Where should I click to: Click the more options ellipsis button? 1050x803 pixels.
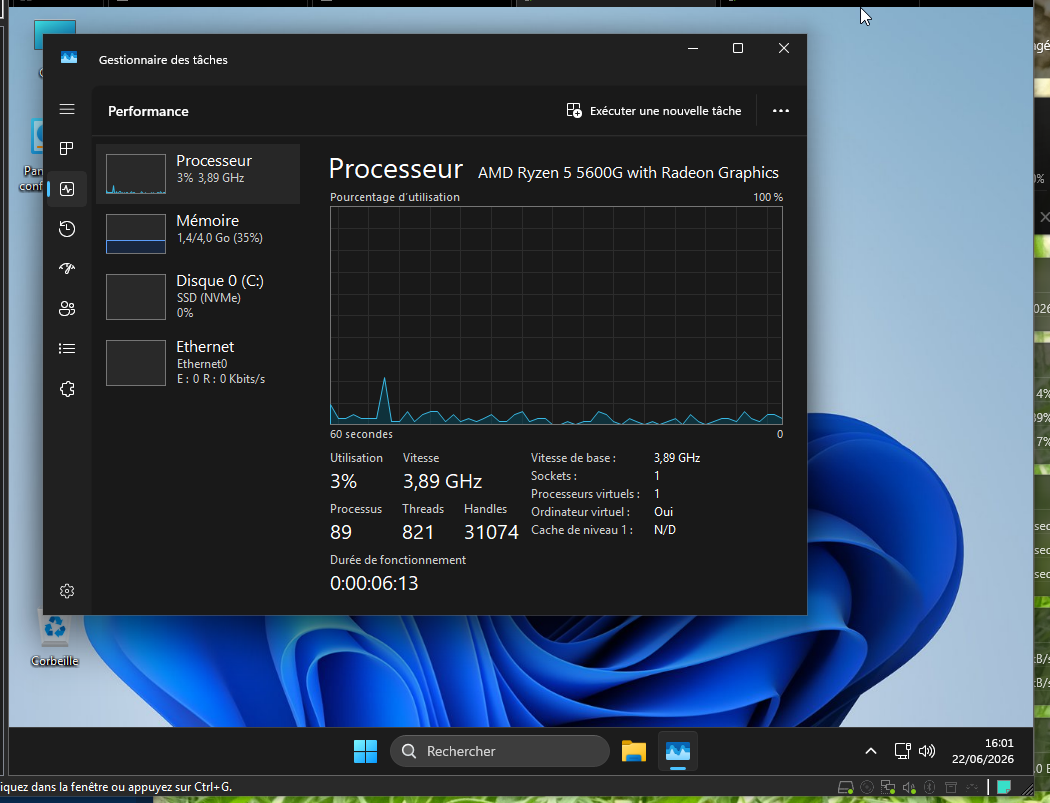781,111
